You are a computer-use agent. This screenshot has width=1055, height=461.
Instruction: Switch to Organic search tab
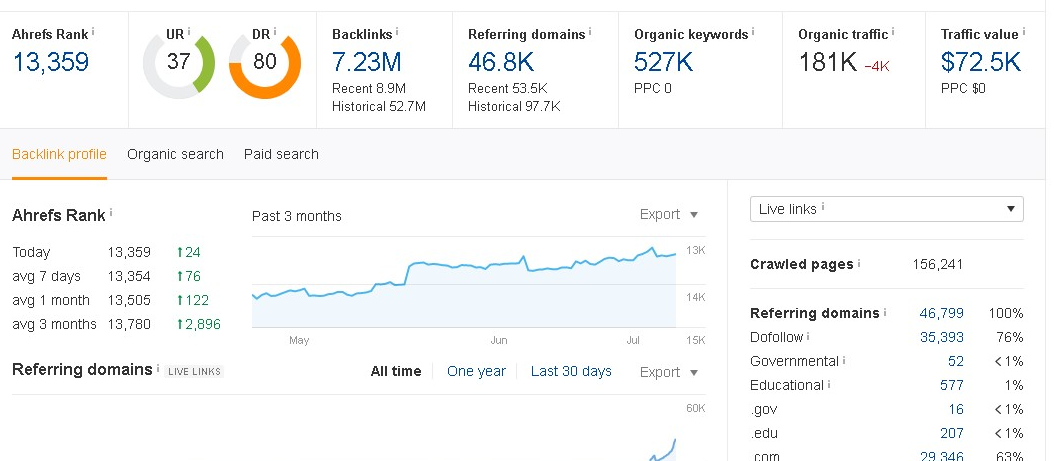(175, 154)
